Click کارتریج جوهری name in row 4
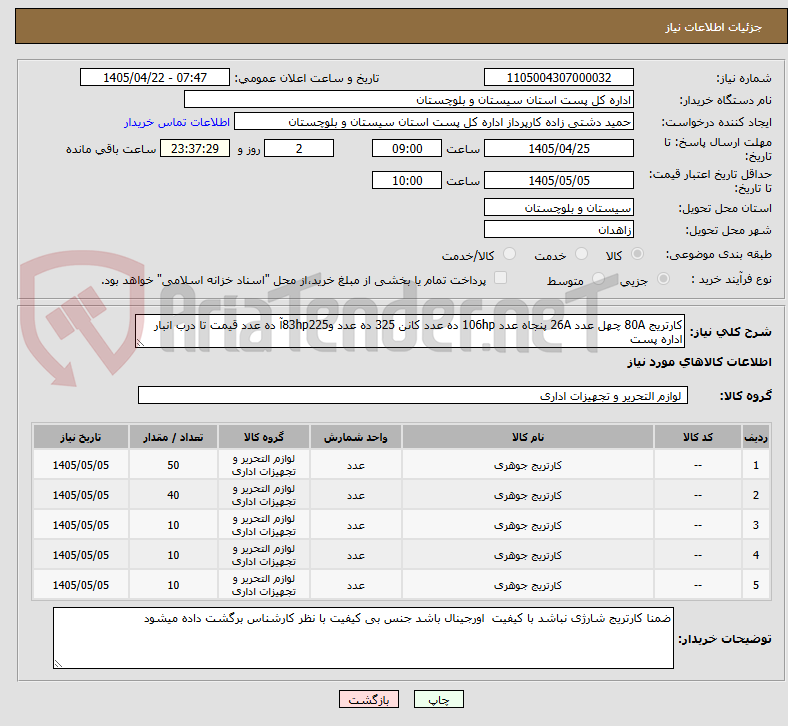 [528, 555]
